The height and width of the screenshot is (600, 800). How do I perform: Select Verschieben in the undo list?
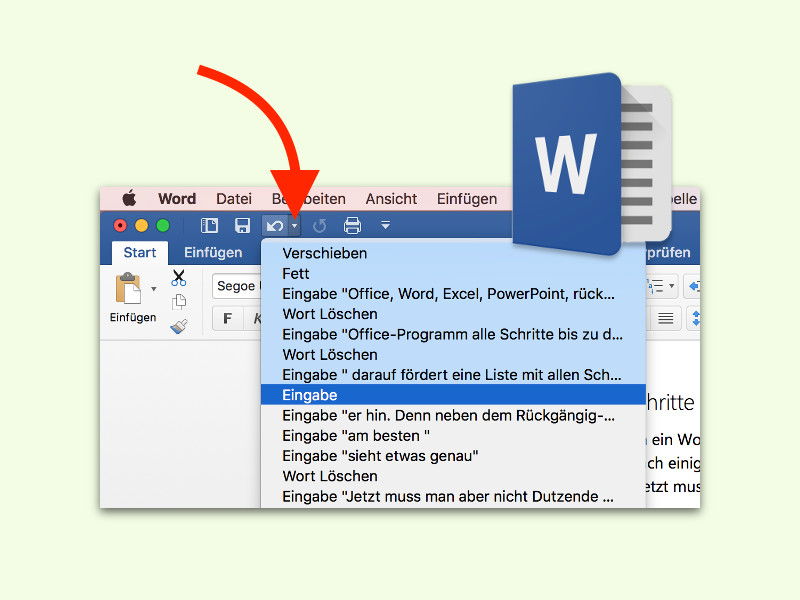point(453,253)
